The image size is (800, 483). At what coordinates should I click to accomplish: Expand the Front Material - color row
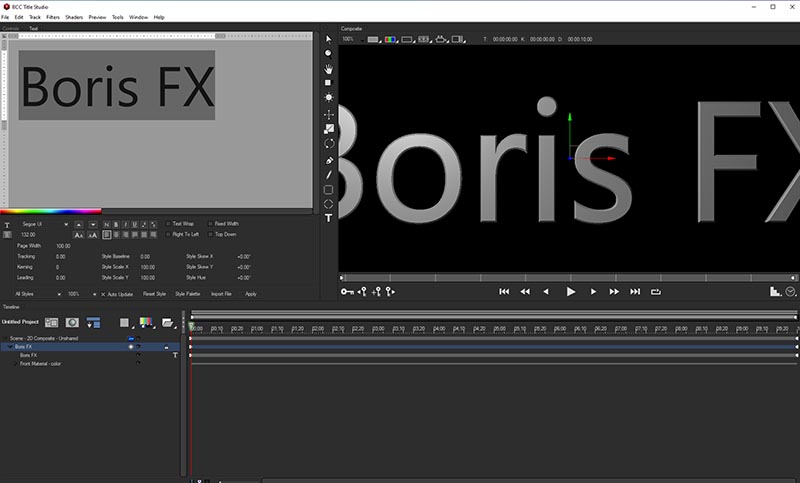16,364
